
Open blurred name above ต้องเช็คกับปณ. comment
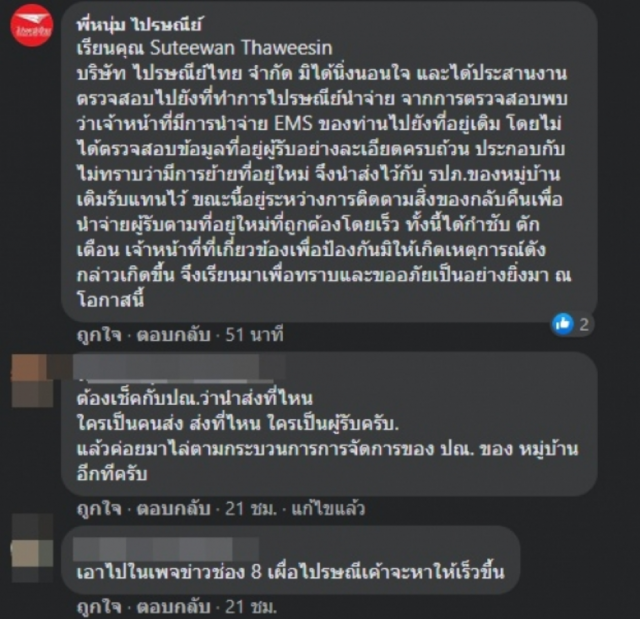pos(176,368)
